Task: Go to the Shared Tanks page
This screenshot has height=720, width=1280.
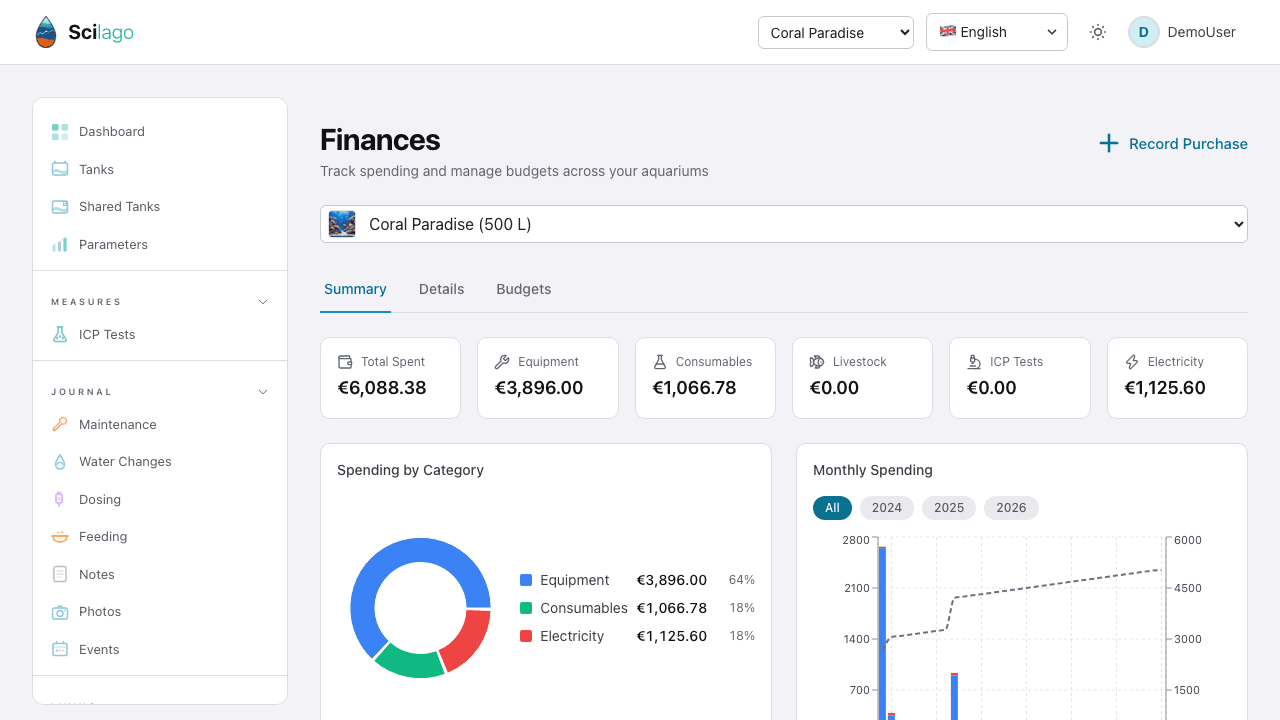Action: click(x=160, y=207)
